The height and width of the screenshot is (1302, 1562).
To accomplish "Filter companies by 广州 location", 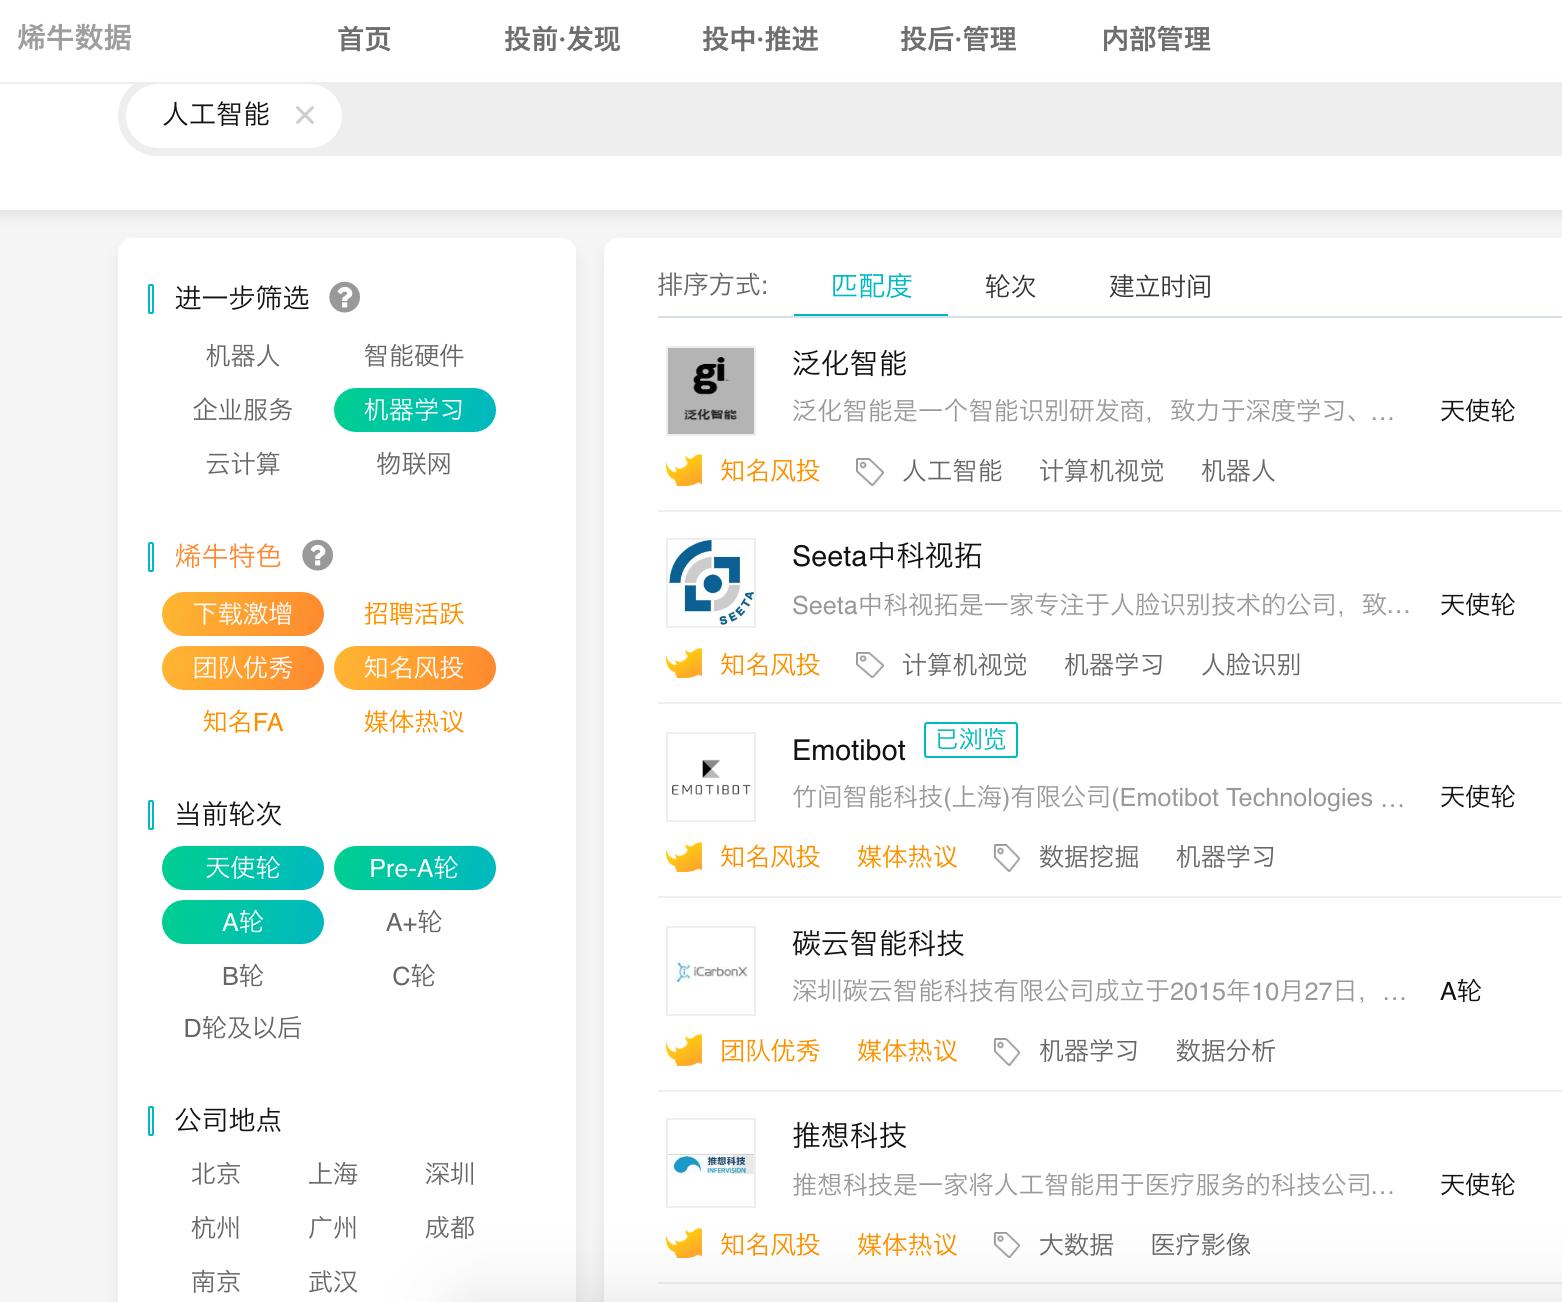I will (333, 1228).
